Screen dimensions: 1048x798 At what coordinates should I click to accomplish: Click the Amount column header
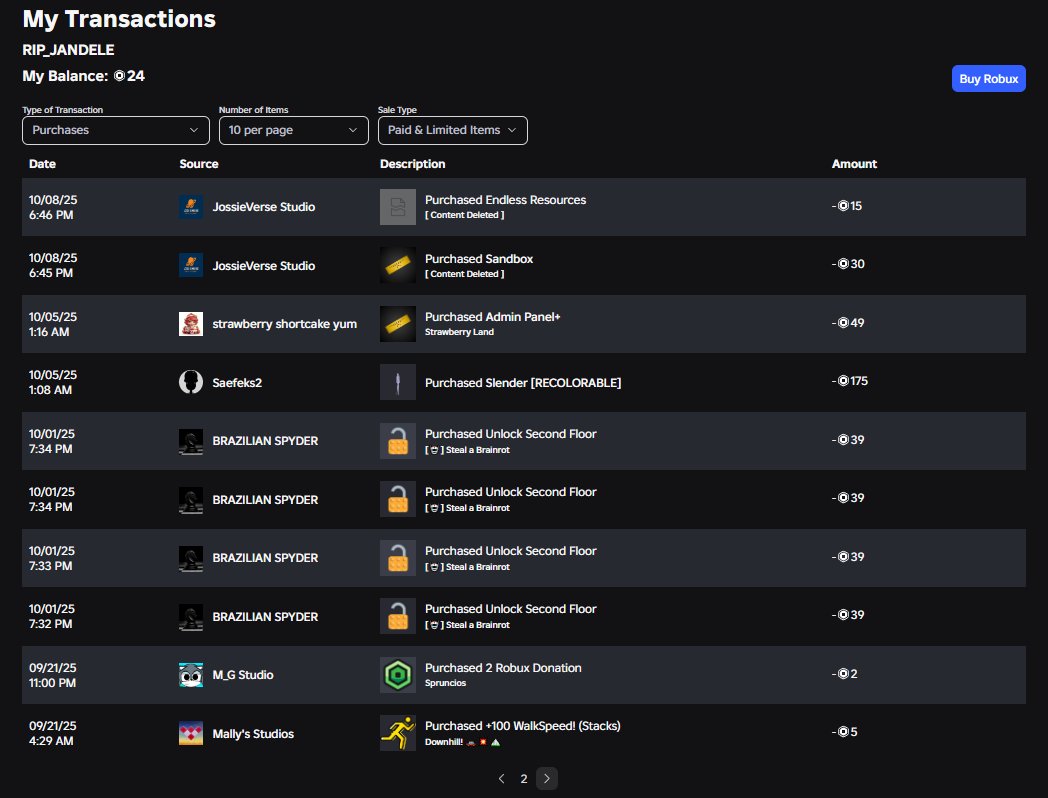coord(854,164)
